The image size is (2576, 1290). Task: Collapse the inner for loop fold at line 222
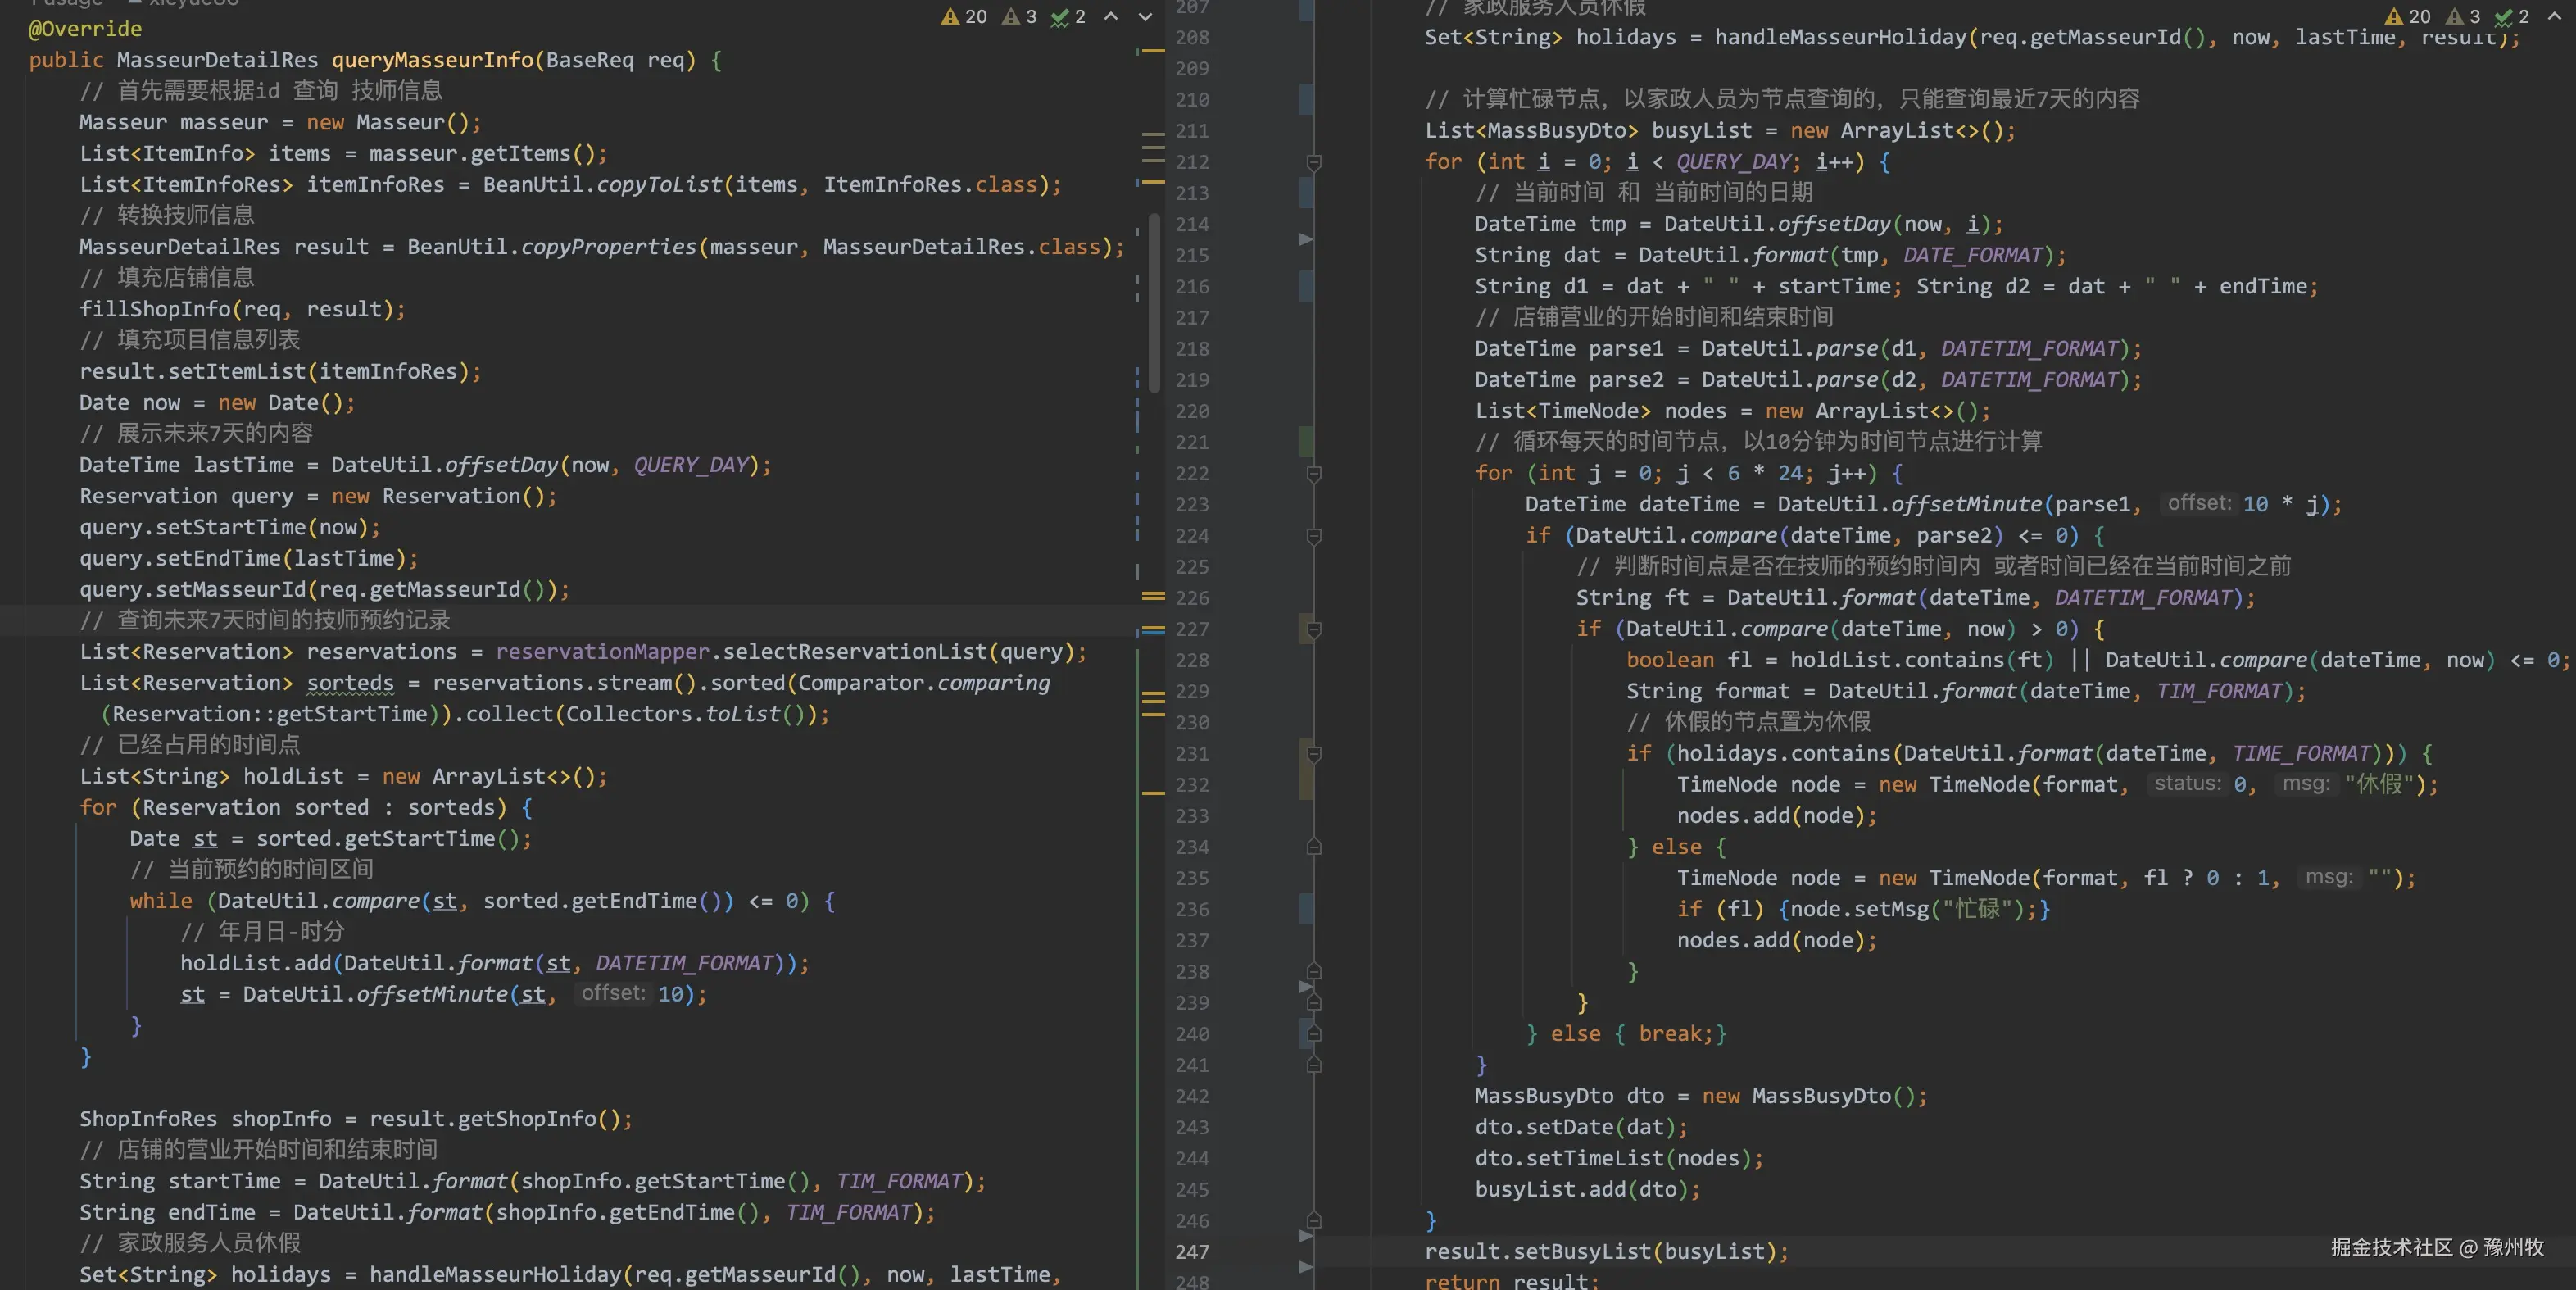tap(1314, 473)
